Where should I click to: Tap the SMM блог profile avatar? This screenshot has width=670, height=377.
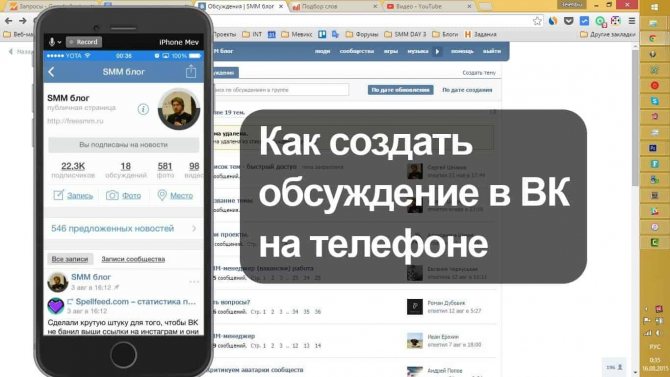[x=179, y=109]
